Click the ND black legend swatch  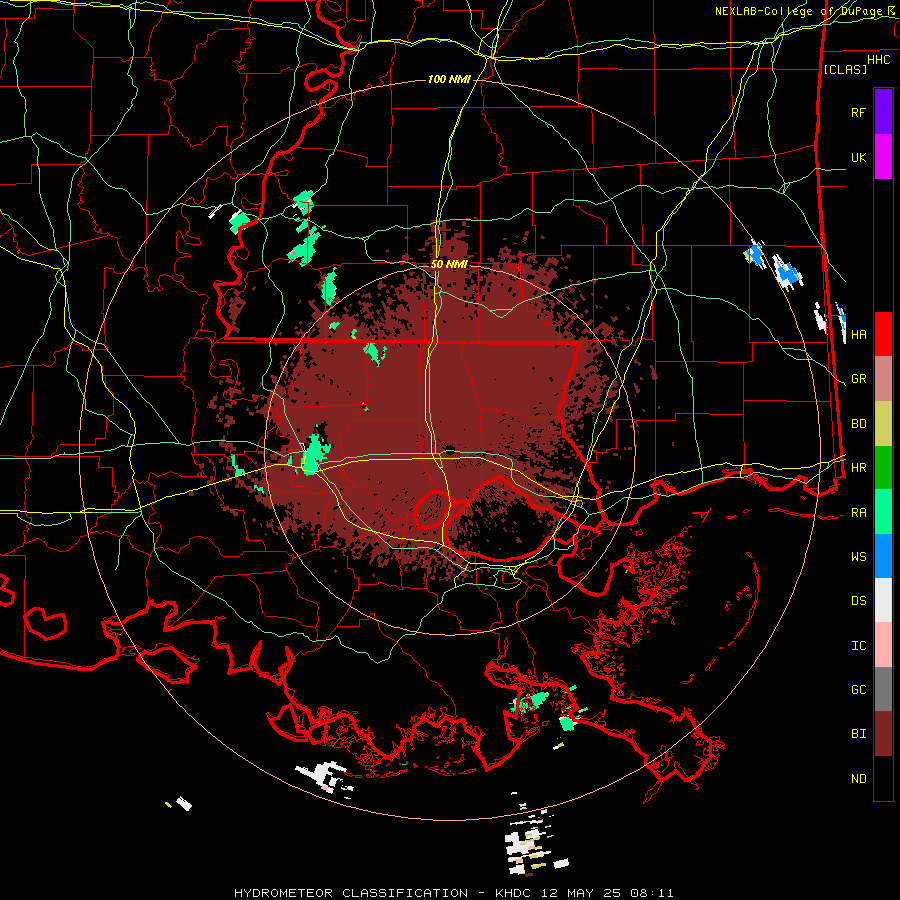(883, 778)
